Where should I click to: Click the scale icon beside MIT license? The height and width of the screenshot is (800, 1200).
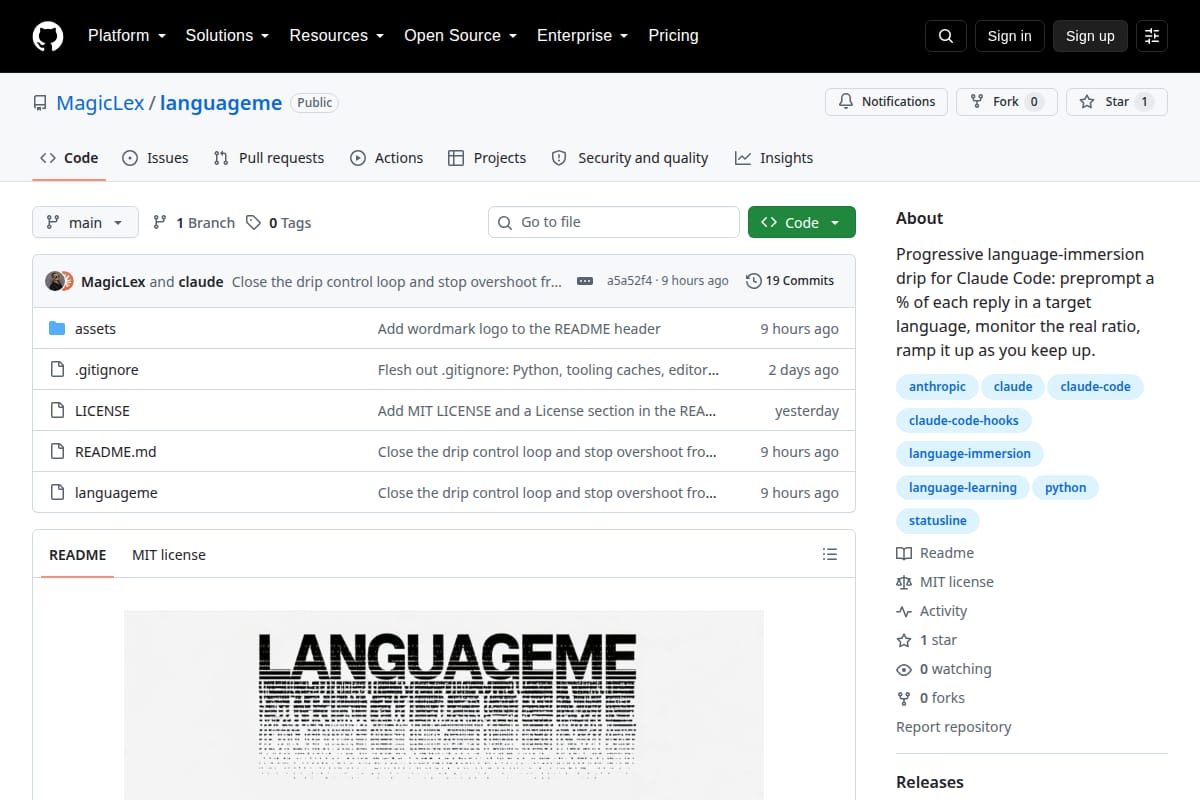click(904, 582)
